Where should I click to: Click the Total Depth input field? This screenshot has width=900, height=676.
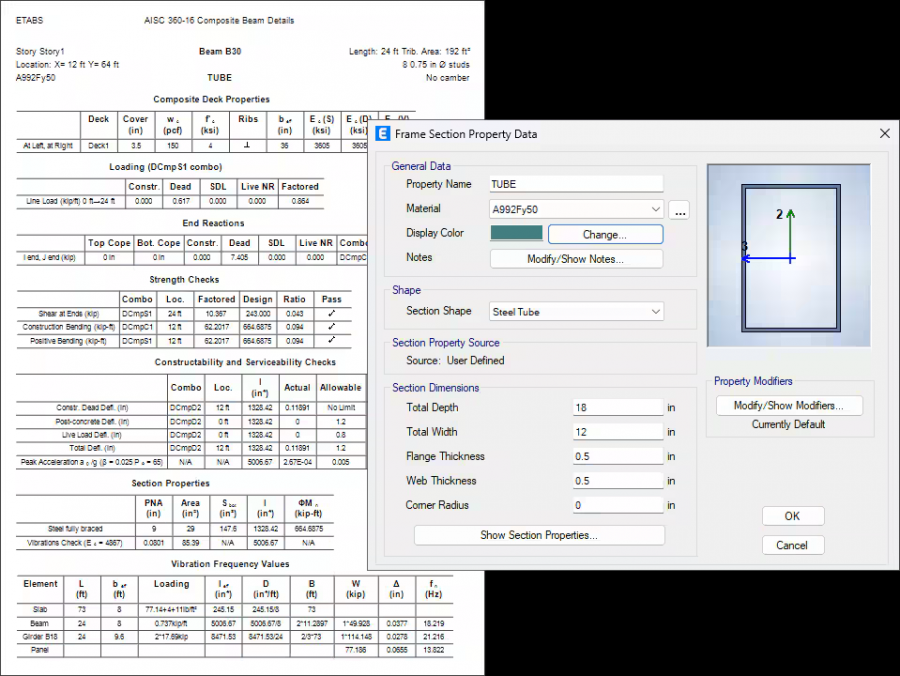point(618,407)
